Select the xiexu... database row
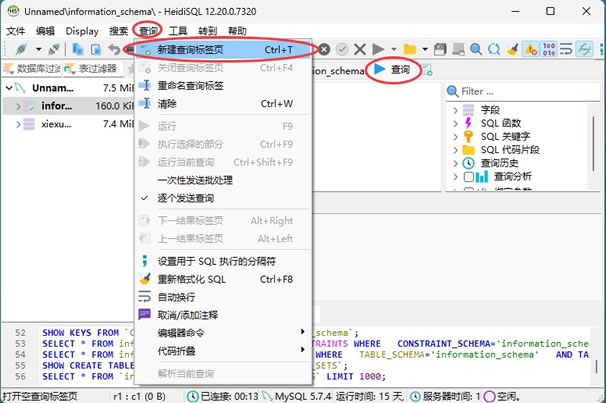 68,124
